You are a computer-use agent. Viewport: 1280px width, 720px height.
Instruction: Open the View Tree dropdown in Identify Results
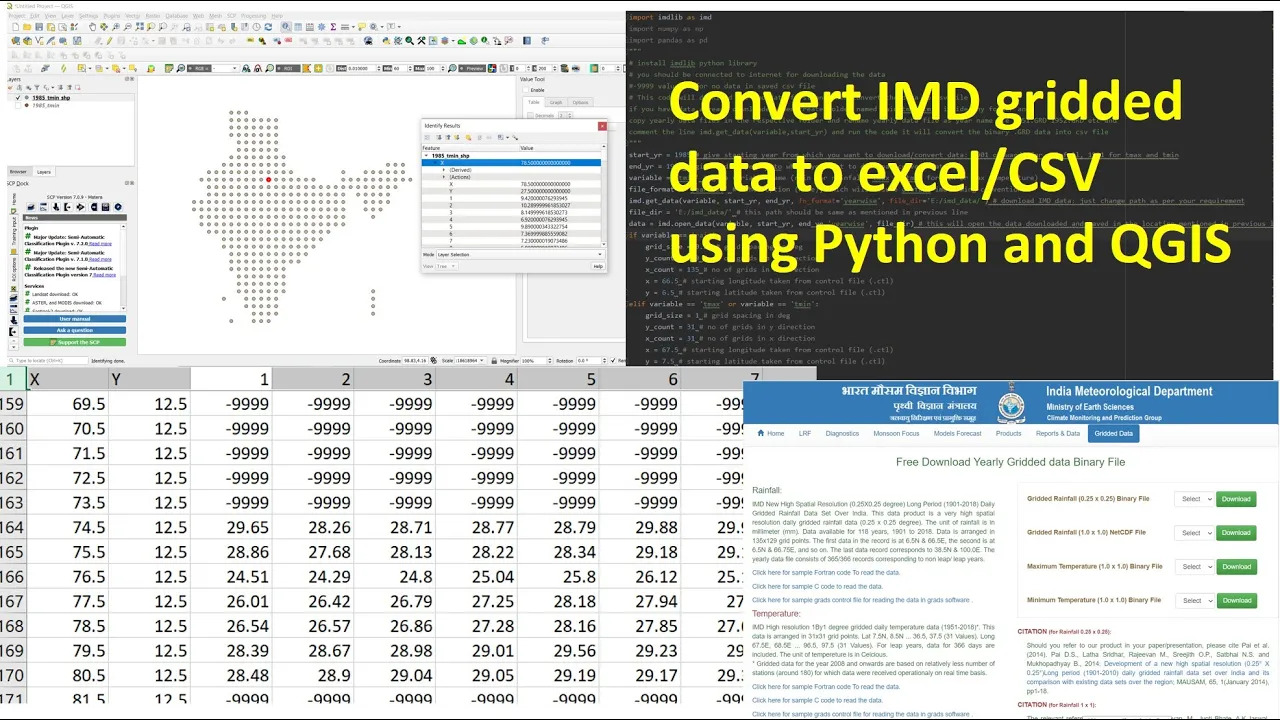(x=447, y=266)
